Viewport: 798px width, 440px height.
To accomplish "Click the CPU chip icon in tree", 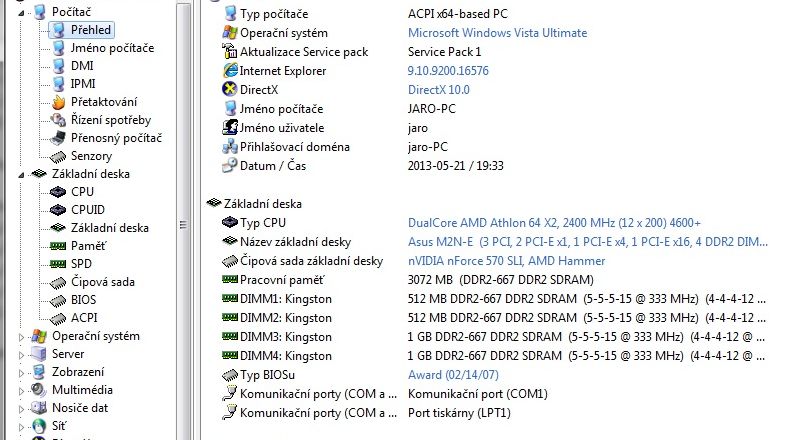I will click(58, 192).
